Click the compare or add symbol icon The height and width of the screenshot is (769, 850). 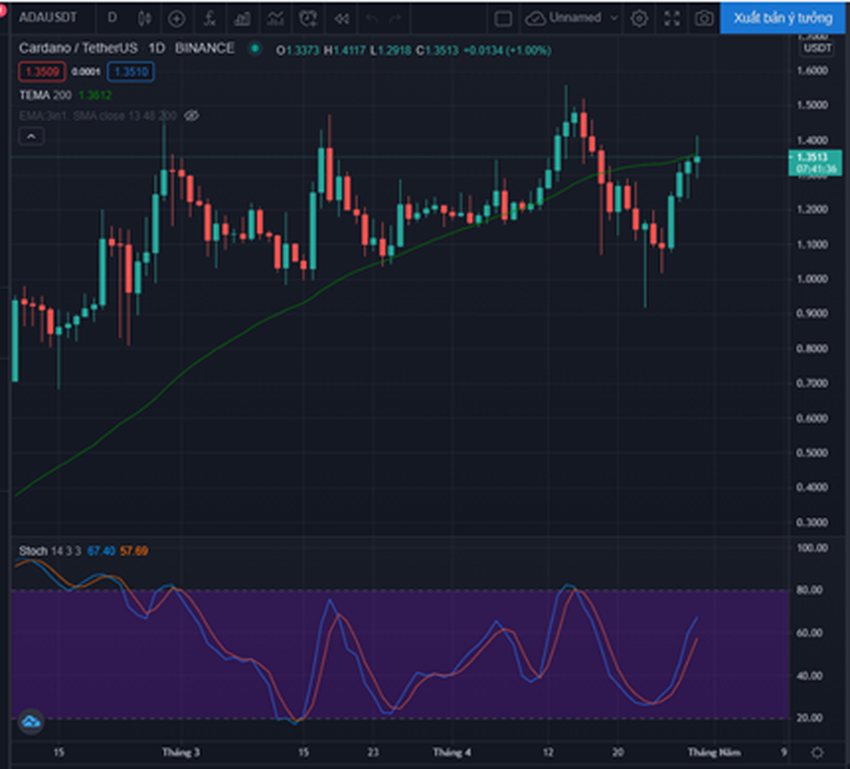(177, 18)
